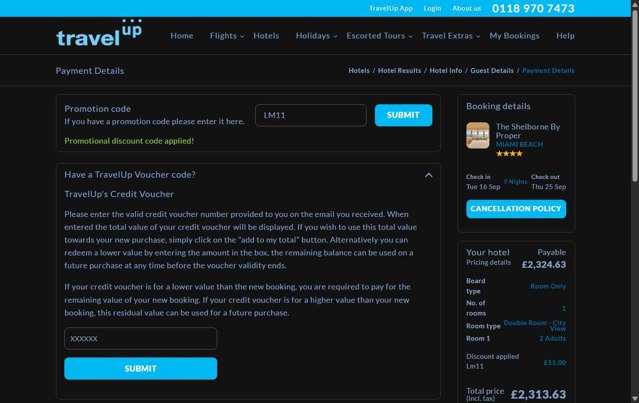Screen dimensions: 639x403
Task: Click the Payment Details breadcrumb
Action: point(548,70)
